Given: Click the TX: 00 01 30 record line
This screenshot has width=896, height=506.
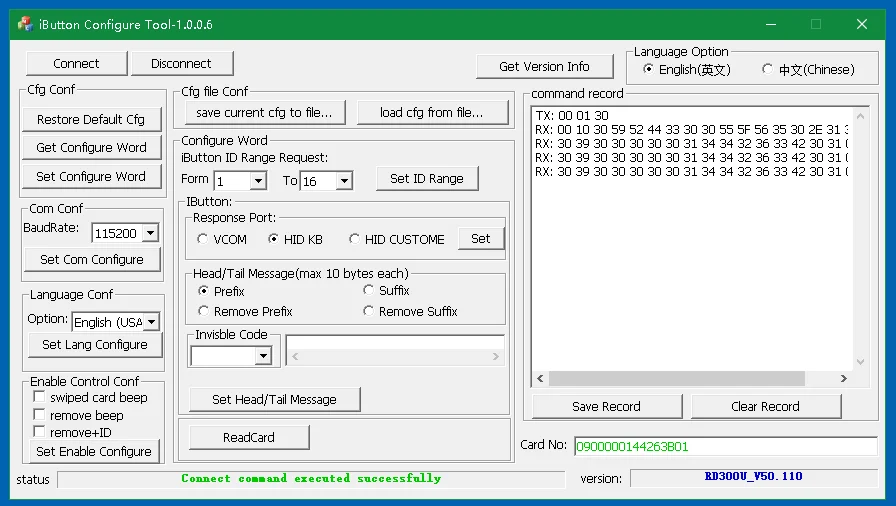Looking at the screenshot, I should (572, 116).
